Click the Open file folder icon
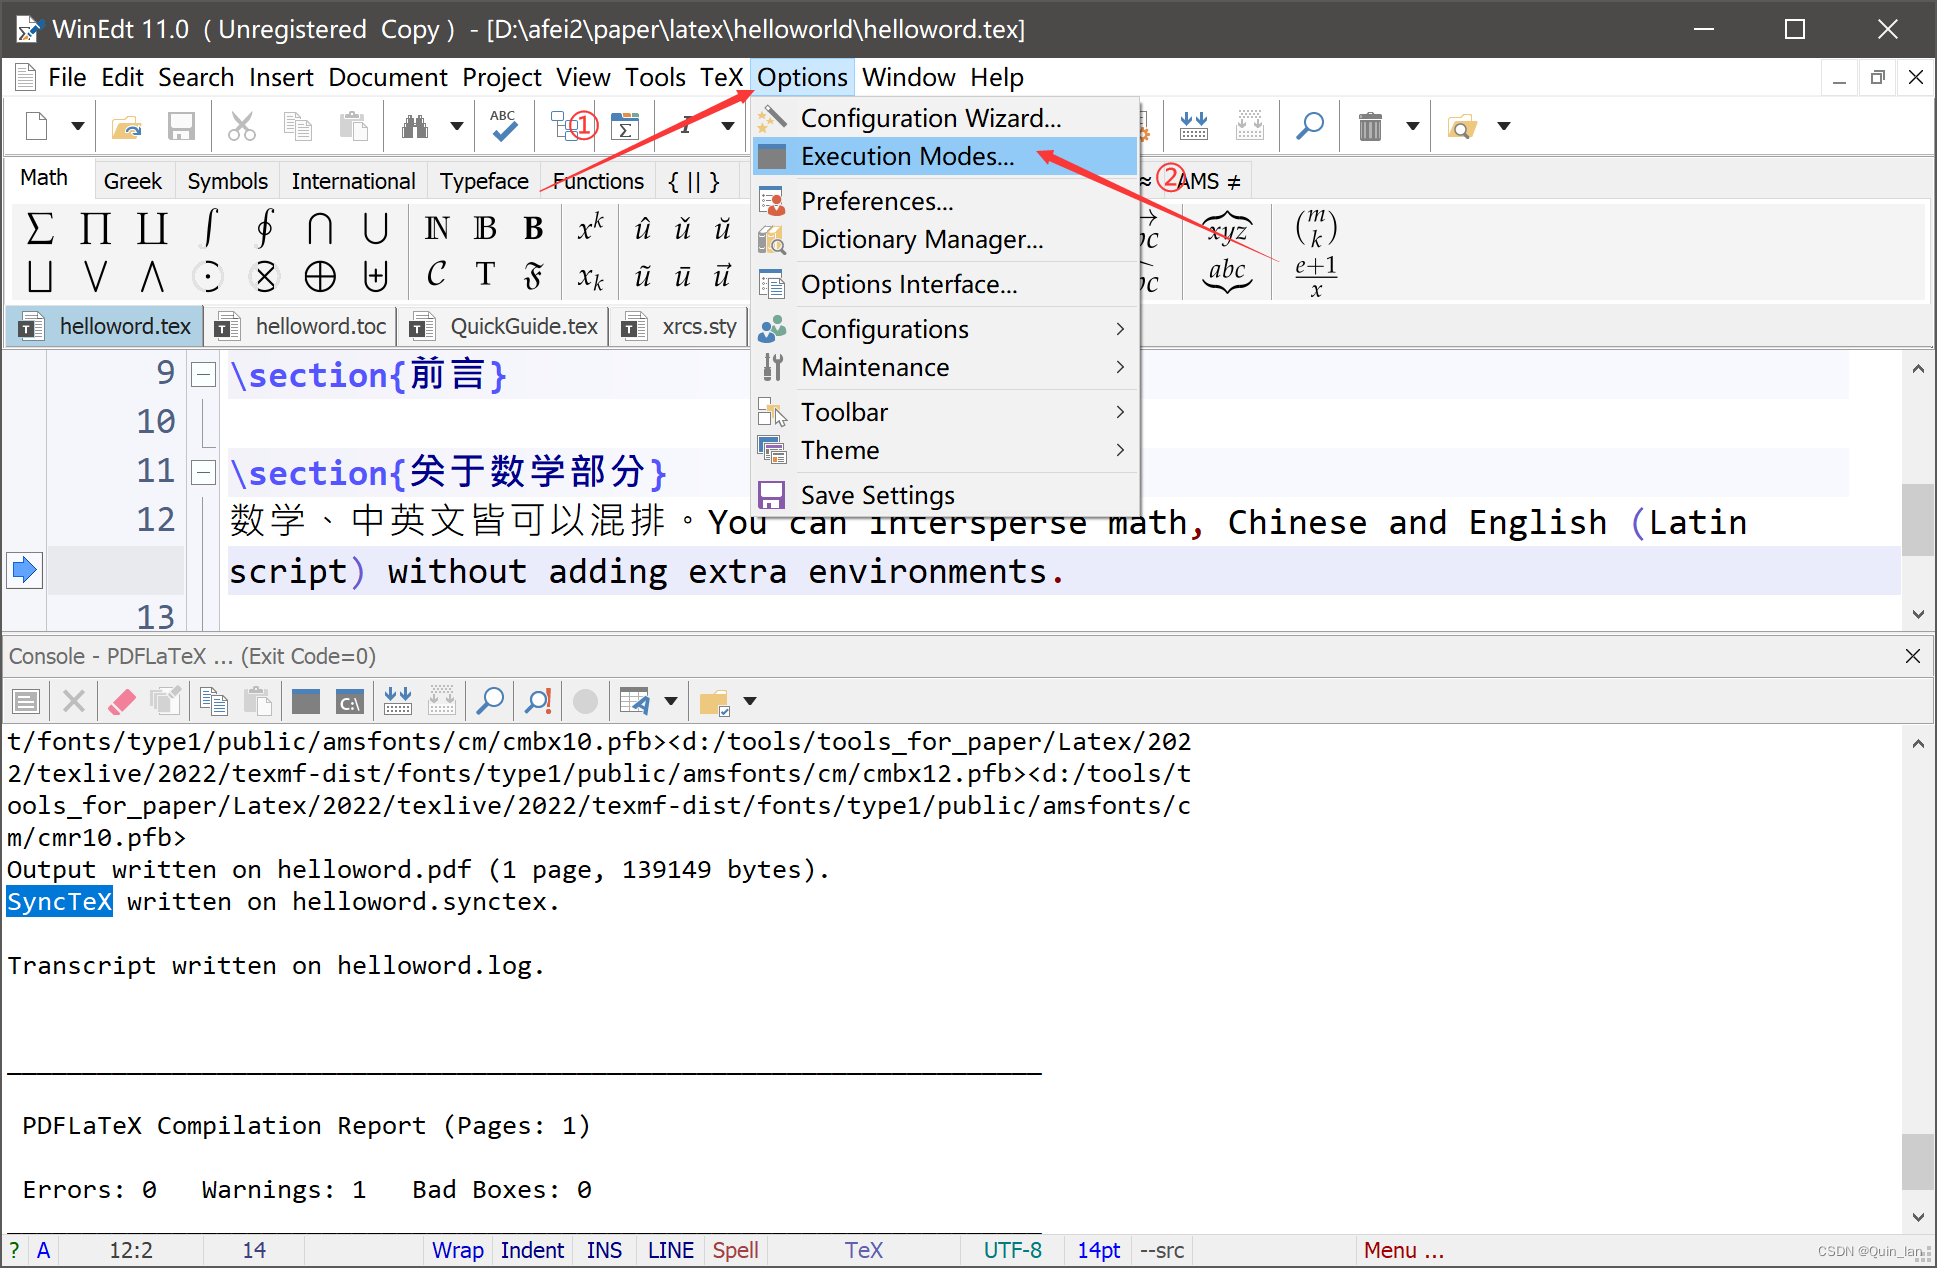This screenshot has width=1937, height=1268. point(127,126)
